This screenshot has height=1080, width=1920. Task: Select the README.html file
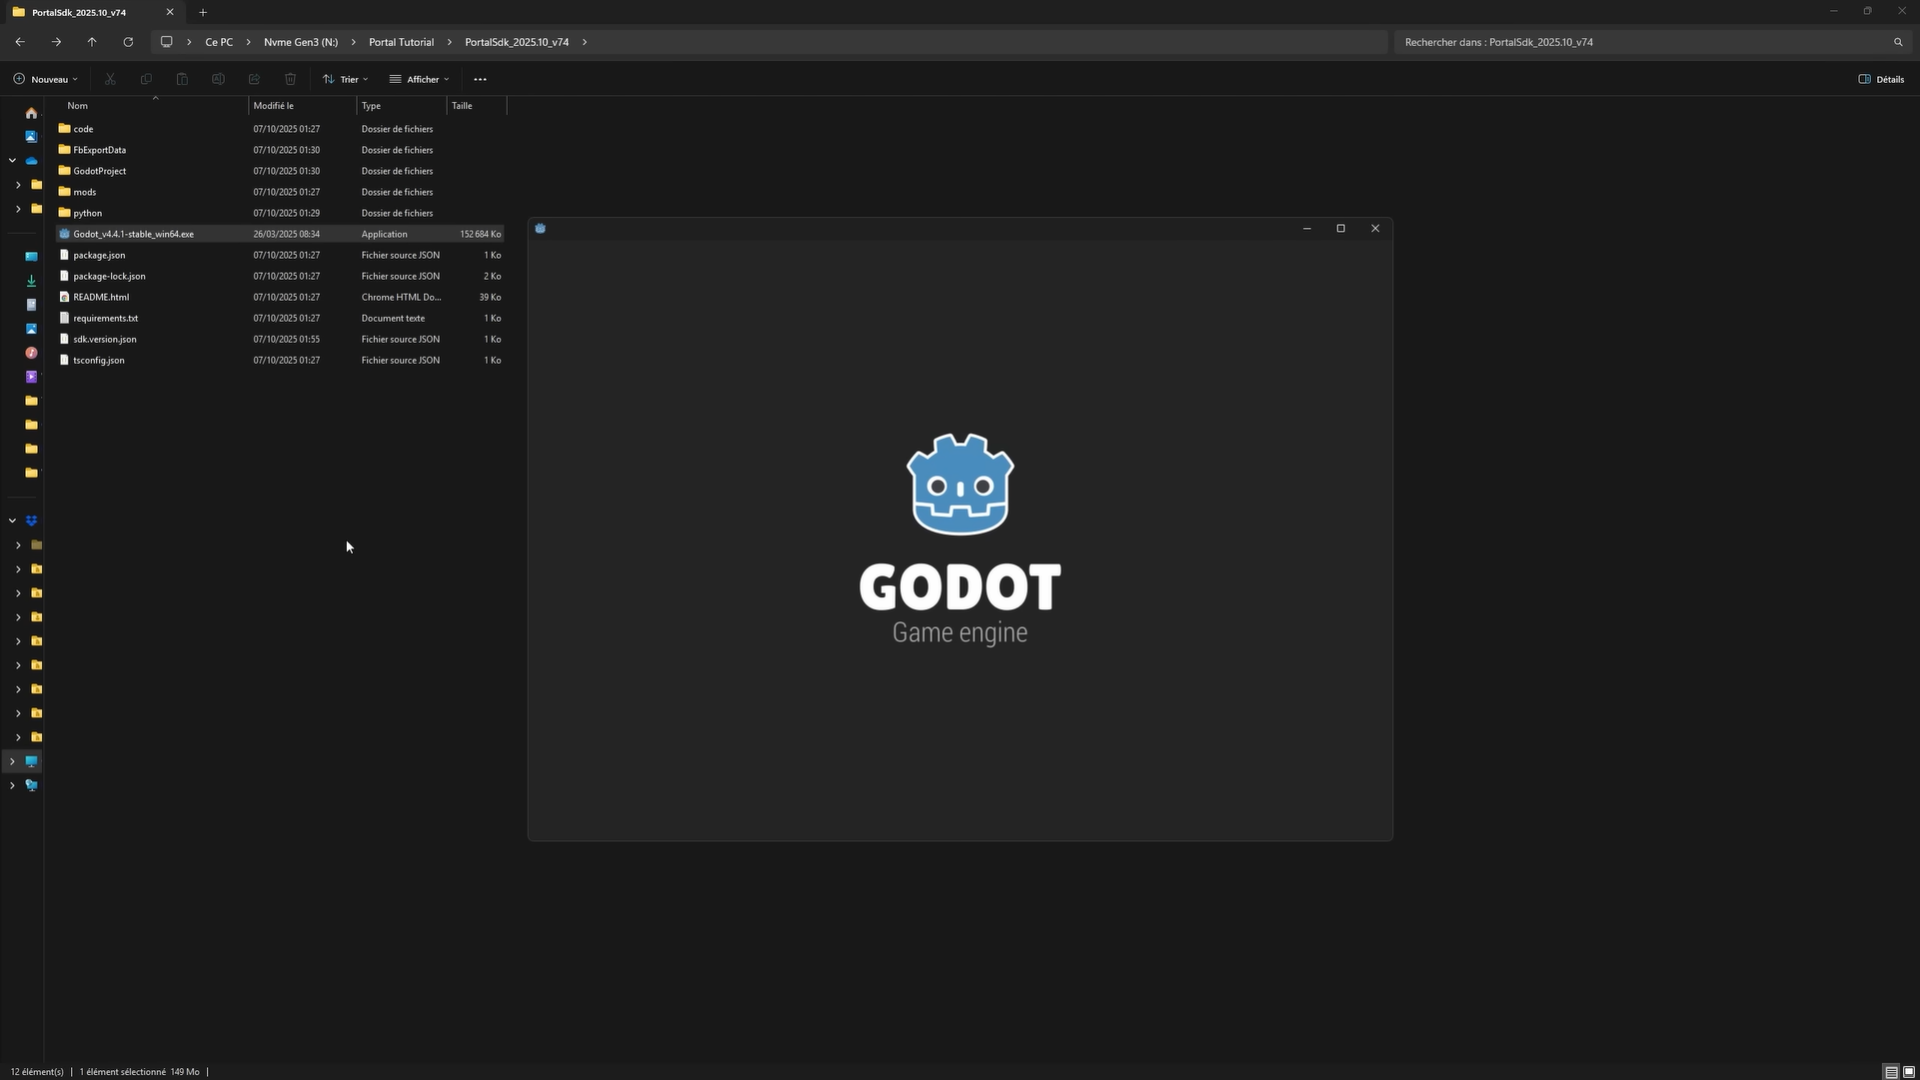click(x=101, y=297)
